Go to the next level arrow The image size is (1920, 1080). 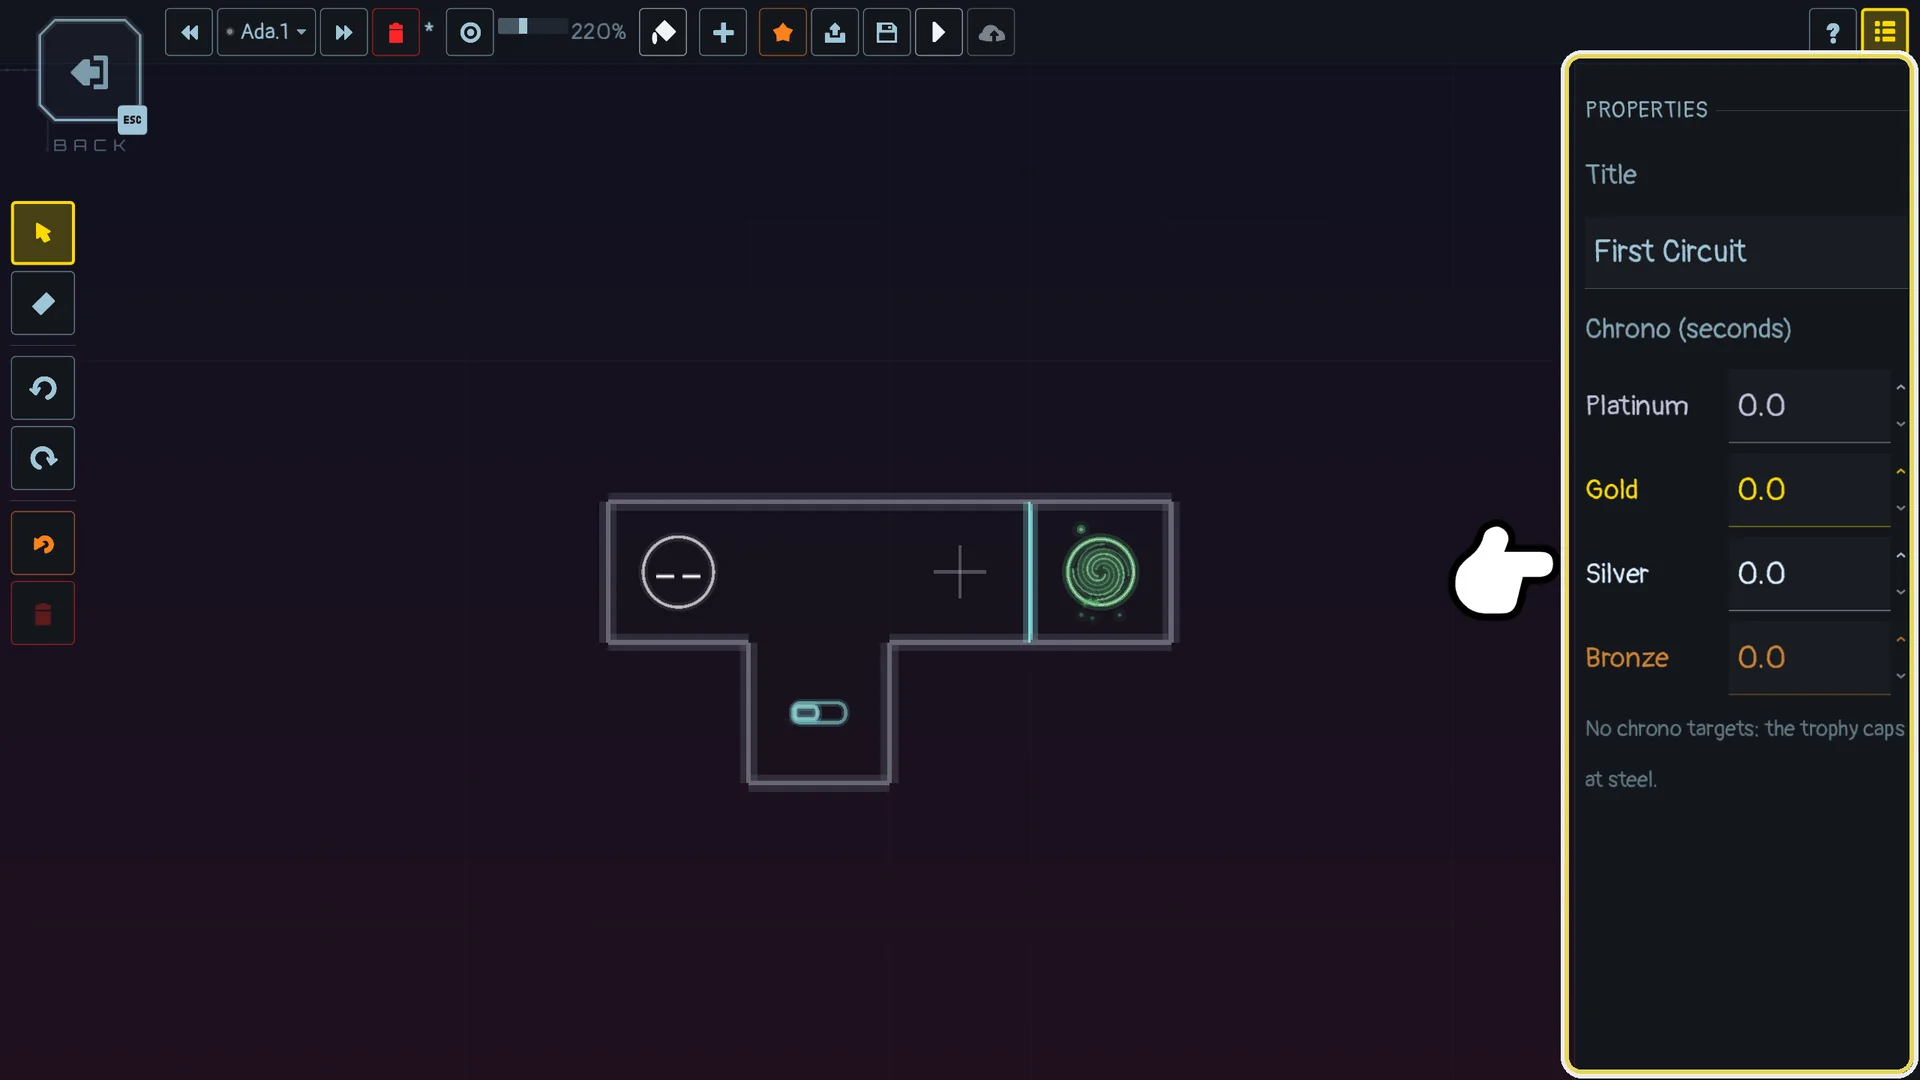pos(343,32)
